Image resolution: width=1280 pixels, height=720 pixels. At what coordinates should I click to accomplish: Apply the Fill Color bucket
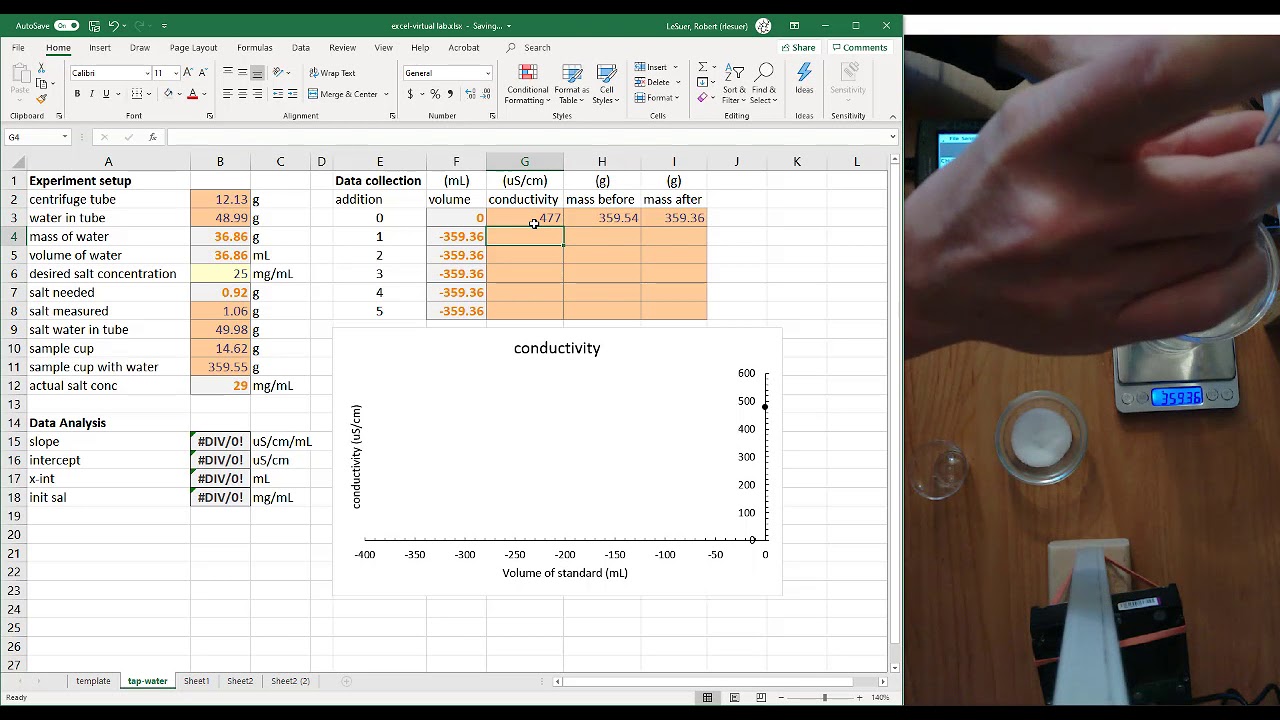[x=168, y=94]
